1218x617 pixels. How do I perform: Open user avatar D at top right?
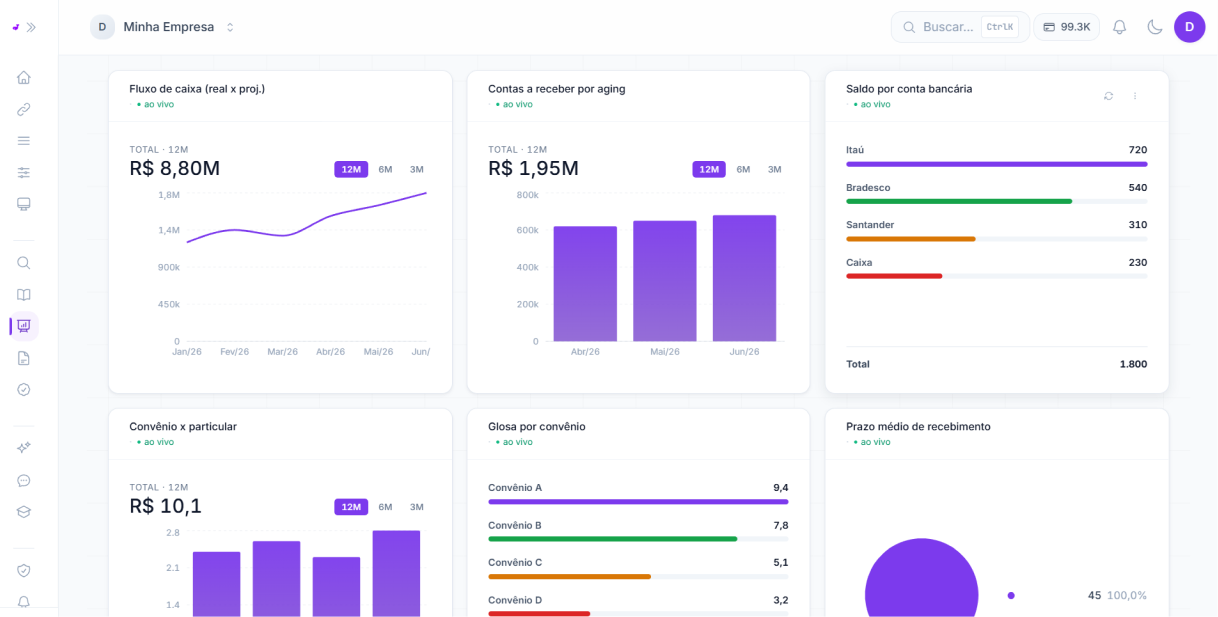tap(1189, 27)
